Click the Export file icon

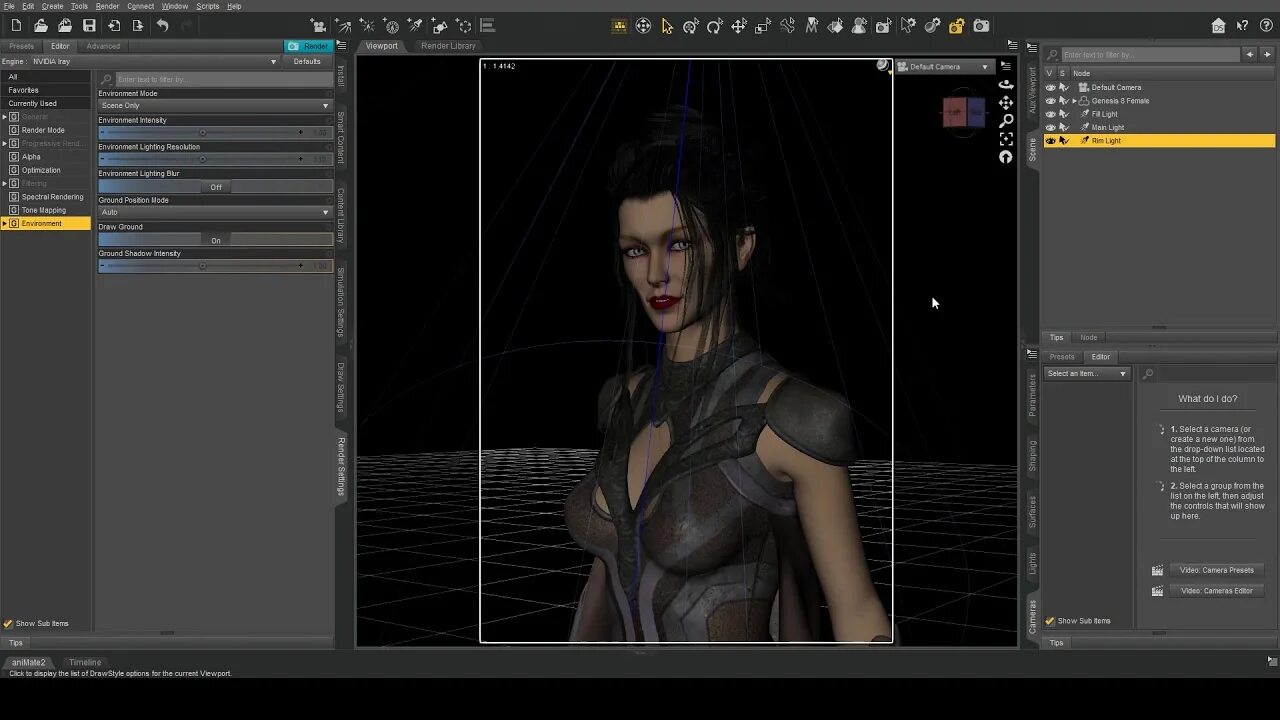(x=138, y=25)
